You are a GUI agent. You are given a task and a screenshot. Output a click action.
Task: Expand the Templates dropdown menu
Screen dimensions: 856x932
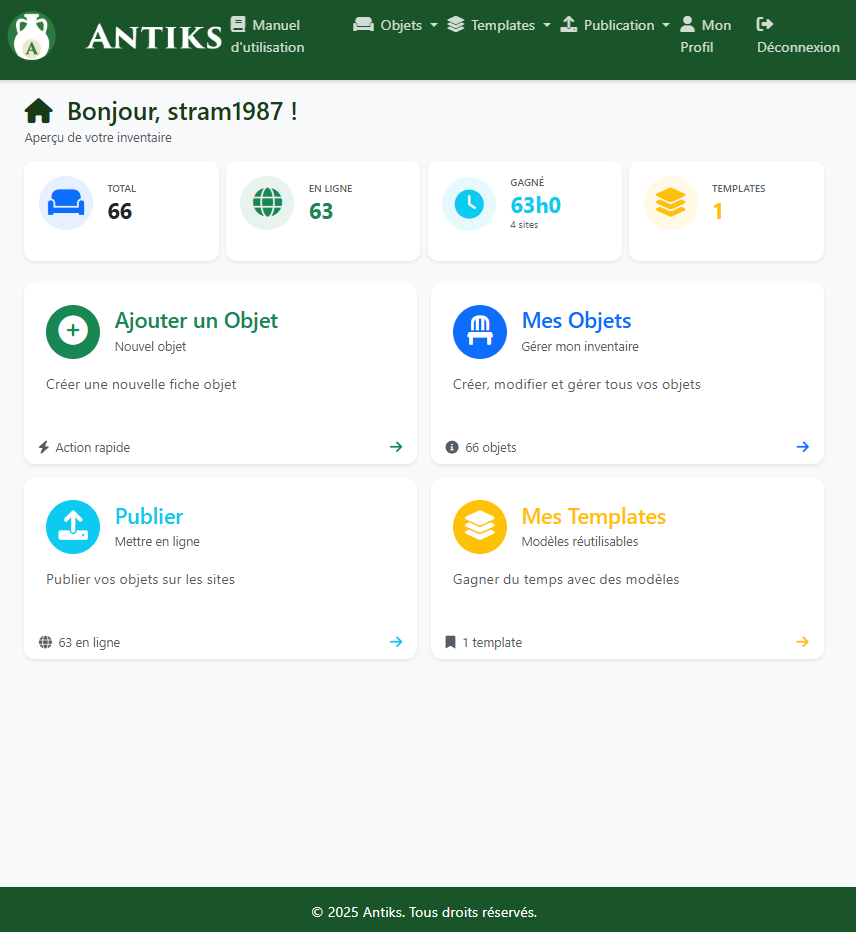click(x=499, y=25)
